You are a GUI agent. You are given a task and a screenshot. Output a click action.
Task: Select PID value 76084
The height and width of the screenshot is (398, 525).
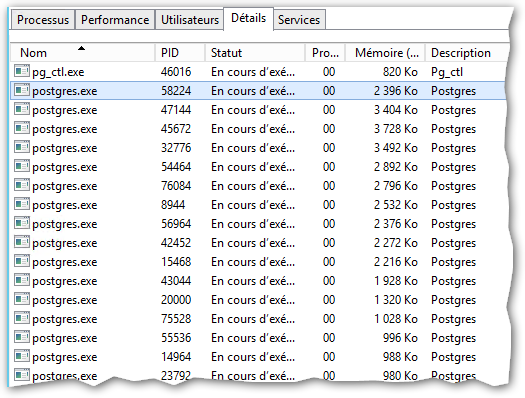(176, 186)
